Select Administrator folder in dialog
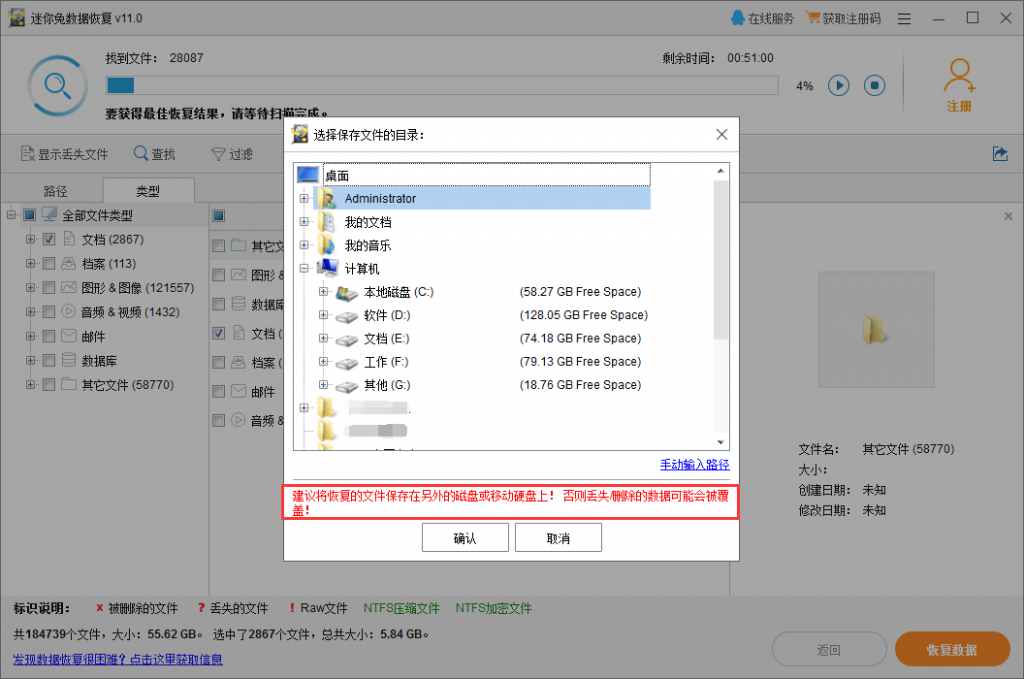This screenshot has height=679, width=1024. pos(482,198)
